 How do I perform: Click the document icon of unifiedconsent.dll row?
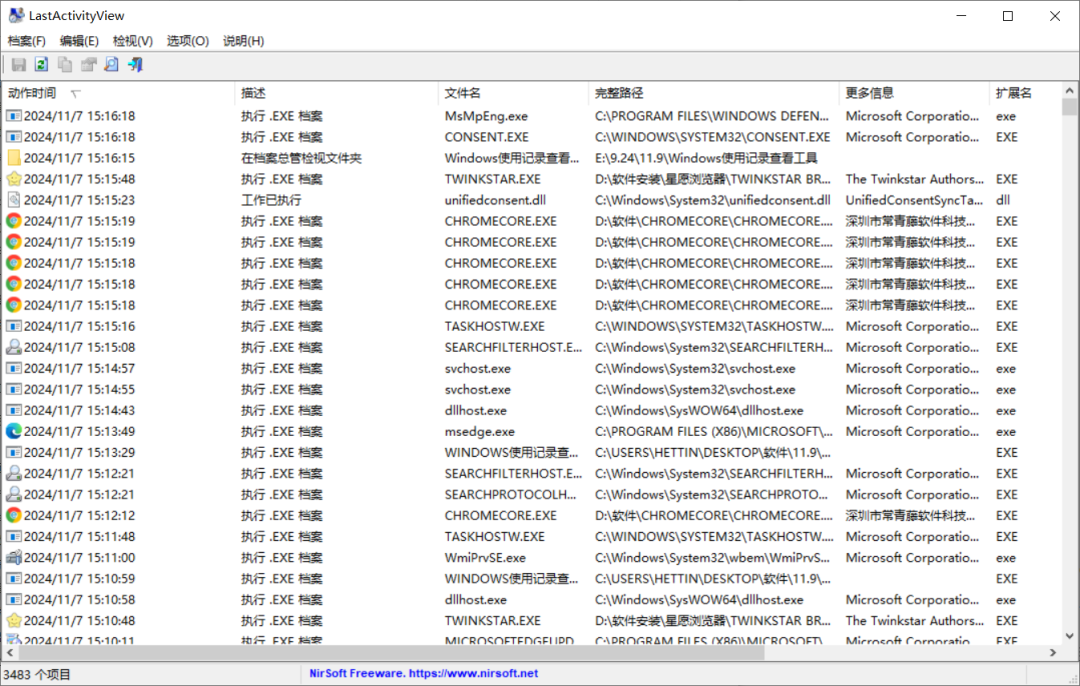click(14, 200)
